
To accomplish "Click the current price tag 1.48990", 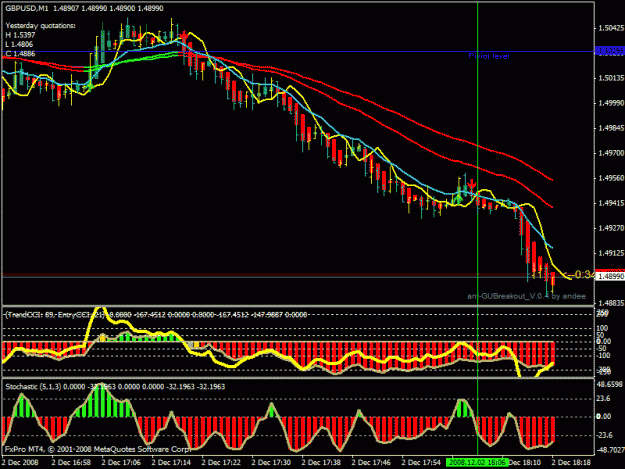I will 609,276.
